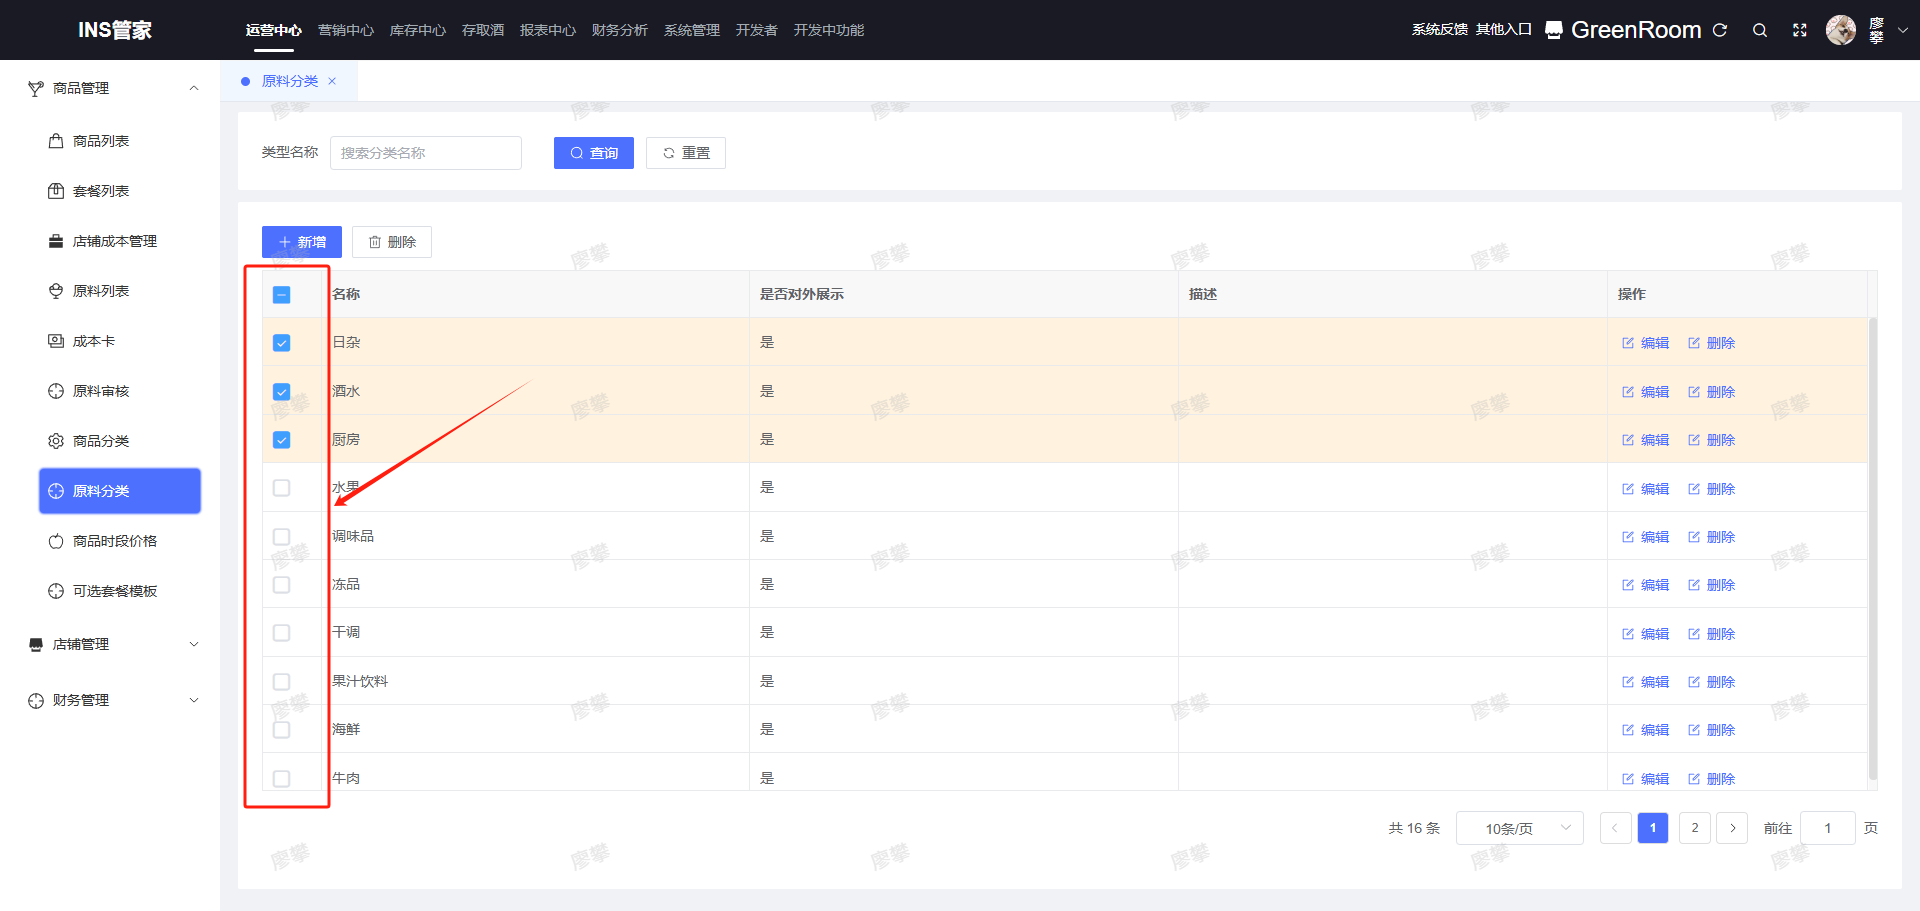Click the 成本卡 card icon

point(56,341)
